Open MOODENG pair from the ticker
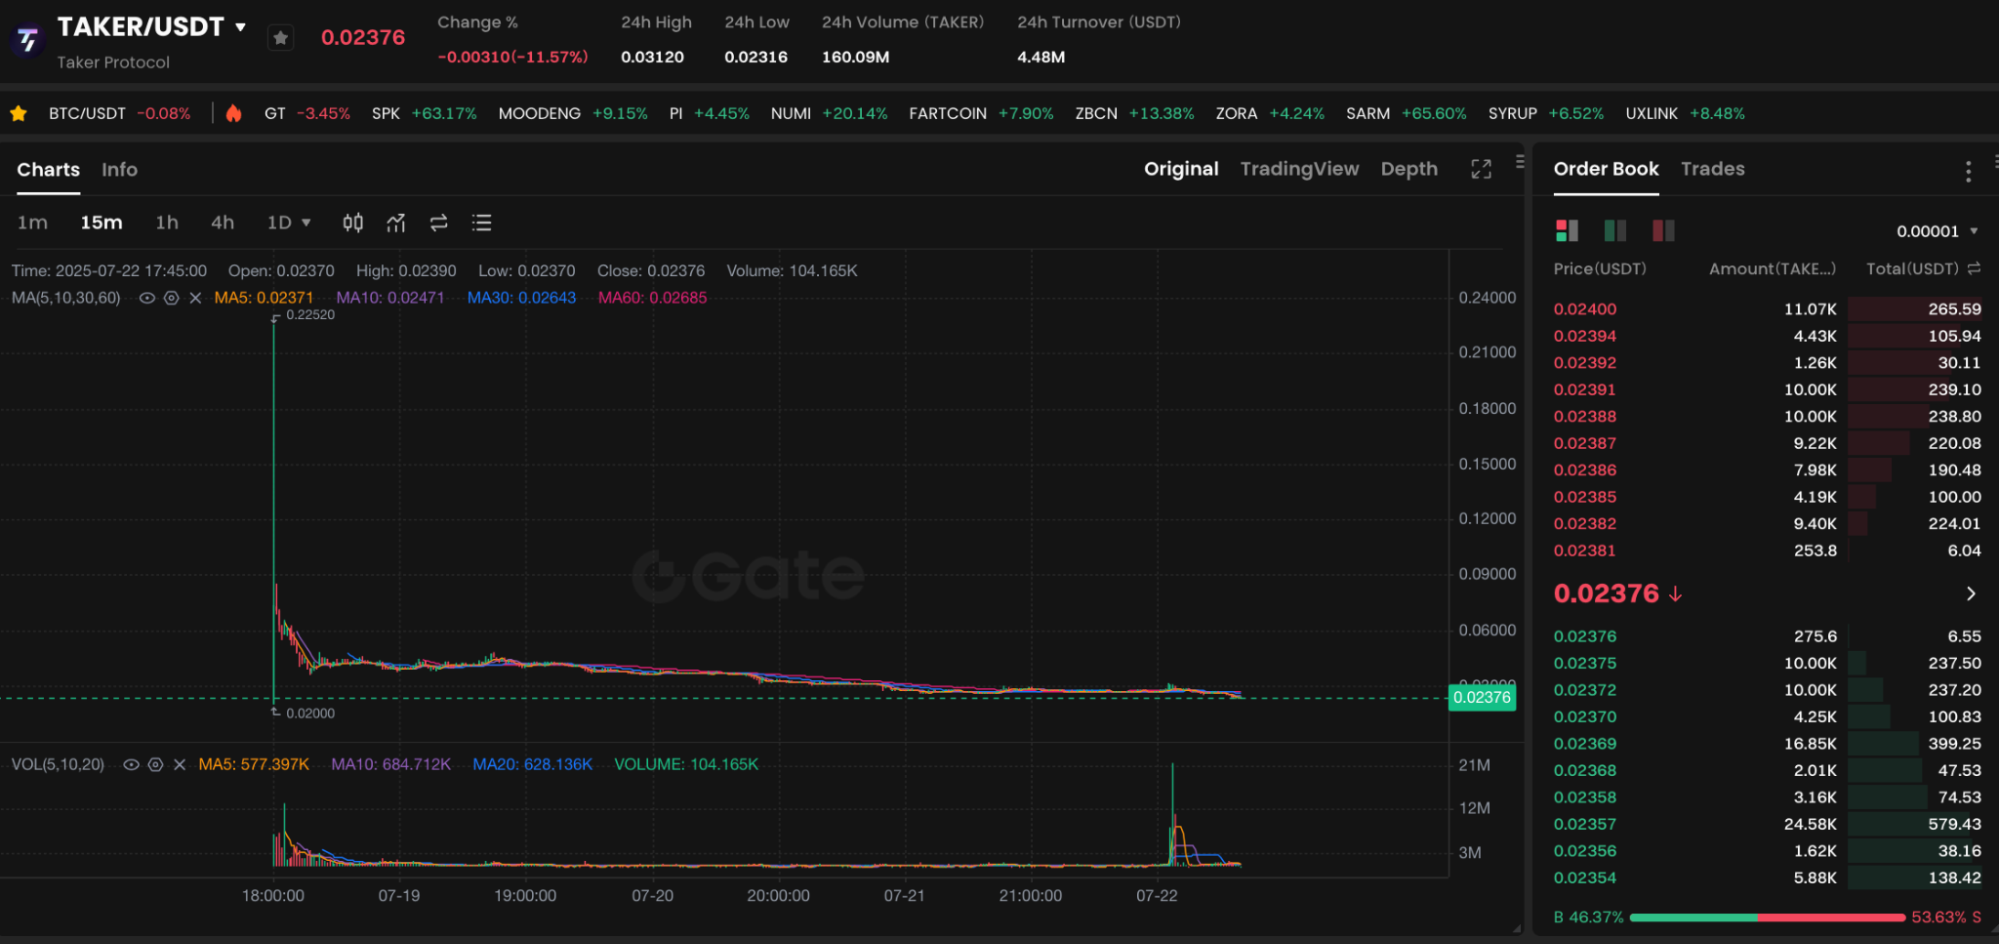The width and height of the screenshot is (1999, 944). (x=573, y=114)
